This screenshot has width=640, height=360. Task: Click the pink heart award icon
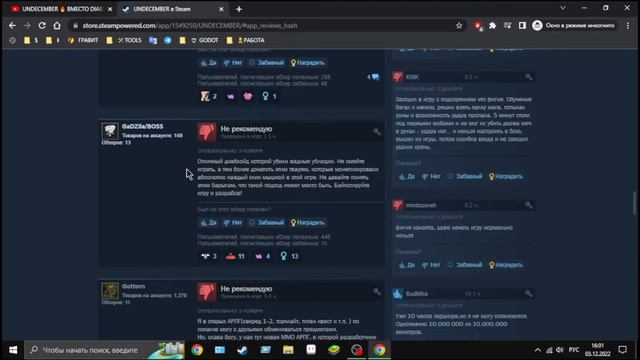pyautogui.click(x=248, y=96)
